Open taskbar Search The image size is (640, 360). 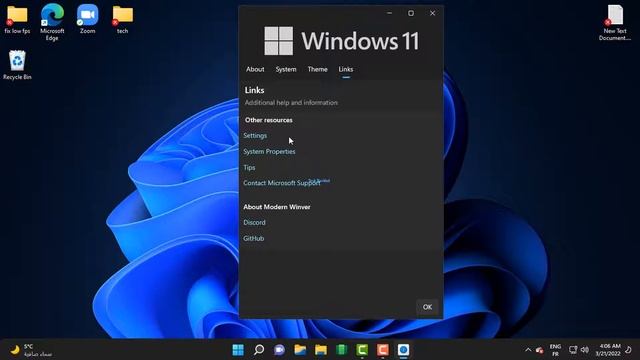point(259,350)
